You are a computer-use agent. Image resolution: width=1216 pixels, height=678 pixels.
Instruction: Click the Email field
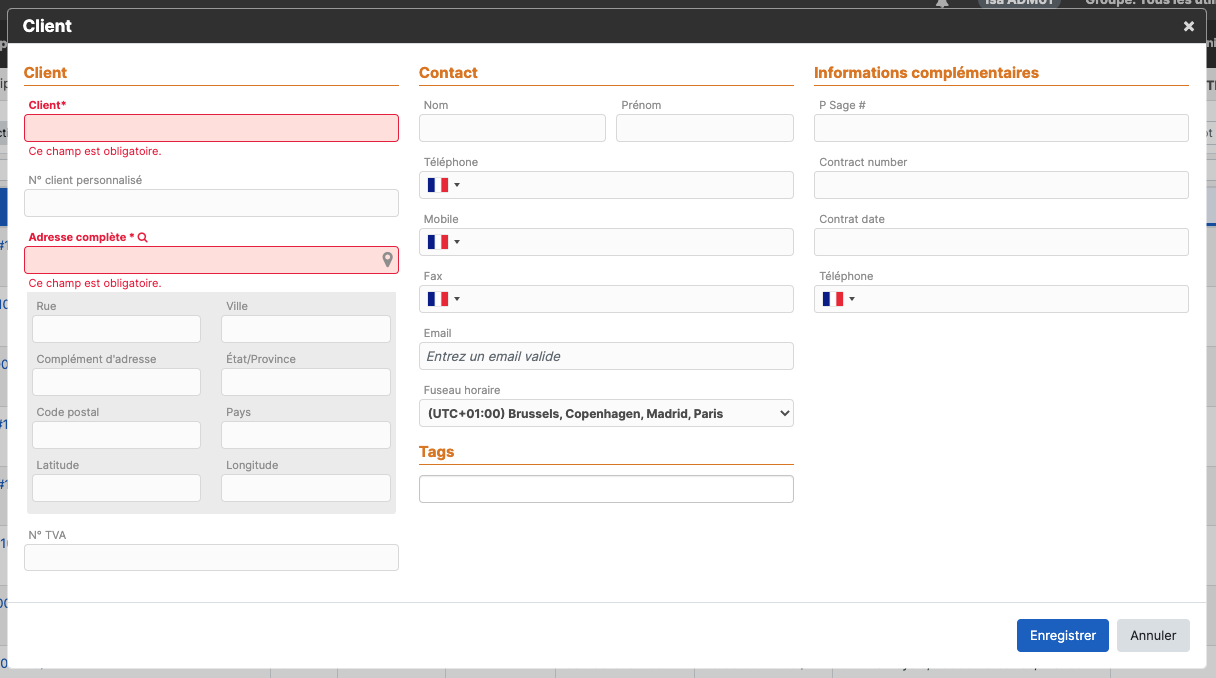(x=606, y=356)
